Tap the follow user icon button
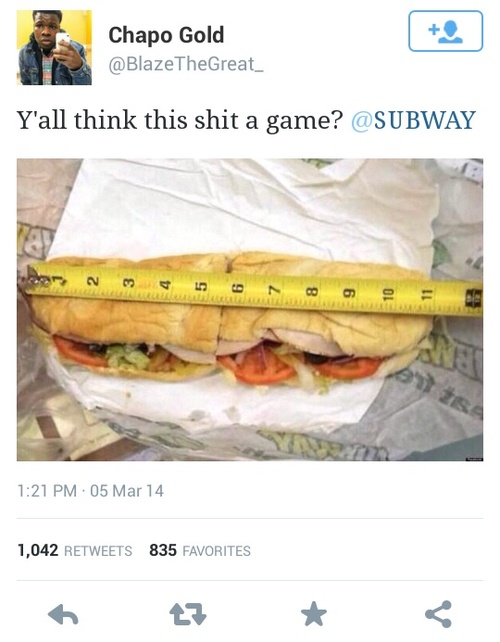Screen dimensions: 500x642 (446, 31)
